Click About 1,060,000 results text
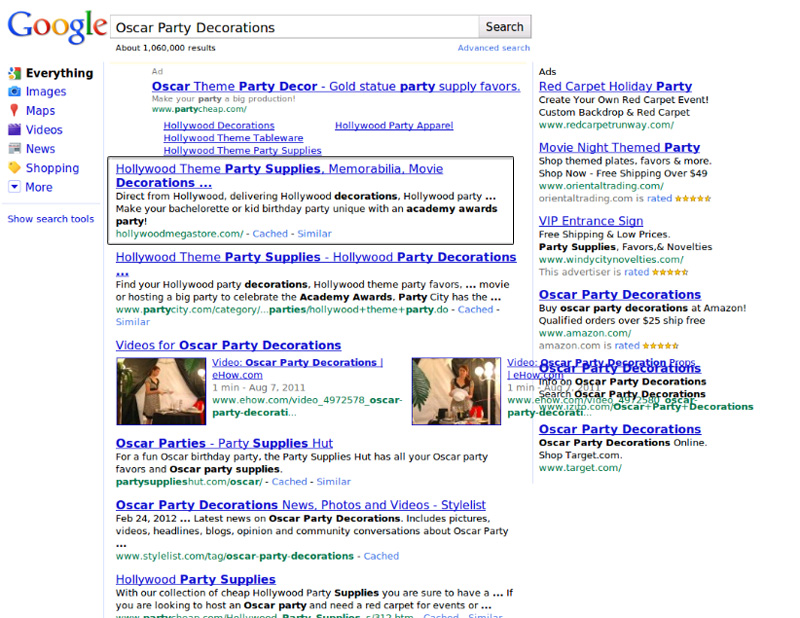The width and height of the screenshot is (800, 618). 165,48
